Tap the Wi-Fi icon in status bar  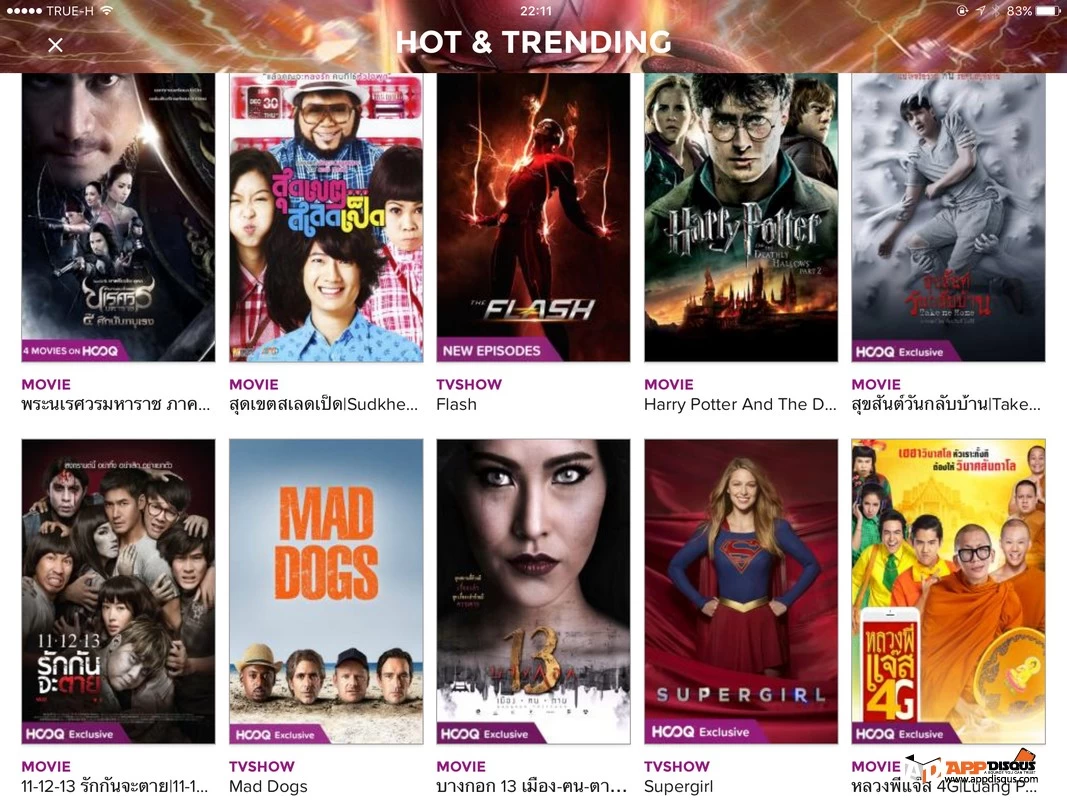point(107,11)
